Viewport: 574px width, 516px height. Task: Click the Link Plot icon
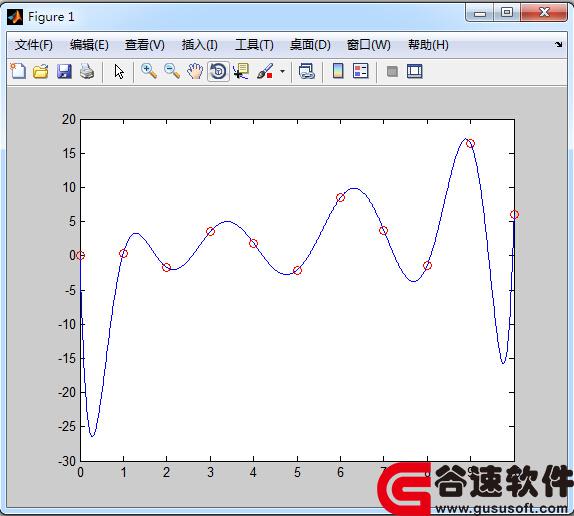pos(306,71)
